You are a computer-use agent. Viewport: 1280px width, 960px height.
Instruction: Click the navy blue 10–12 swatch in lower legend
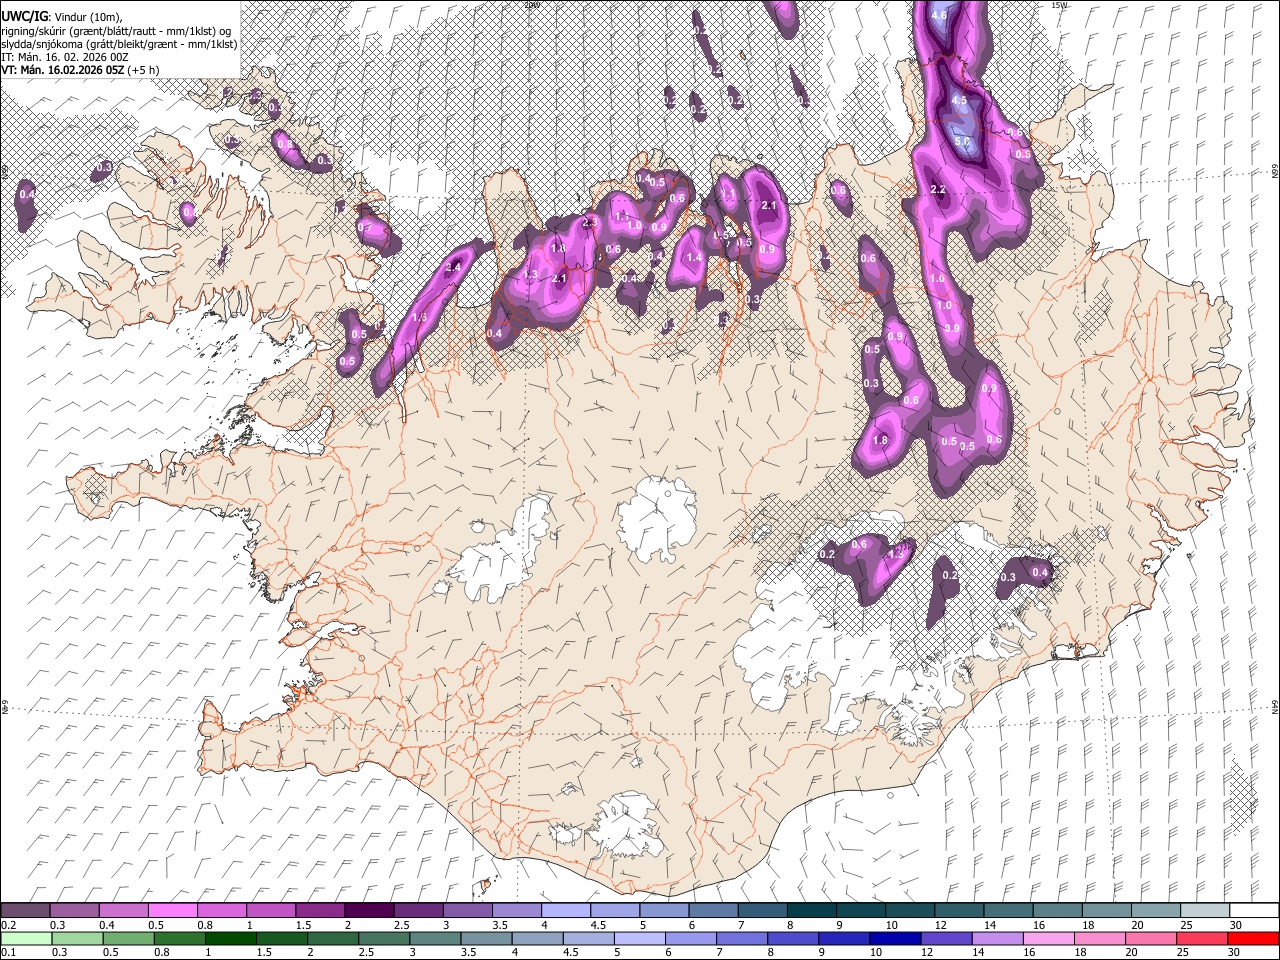click(895, 938)
